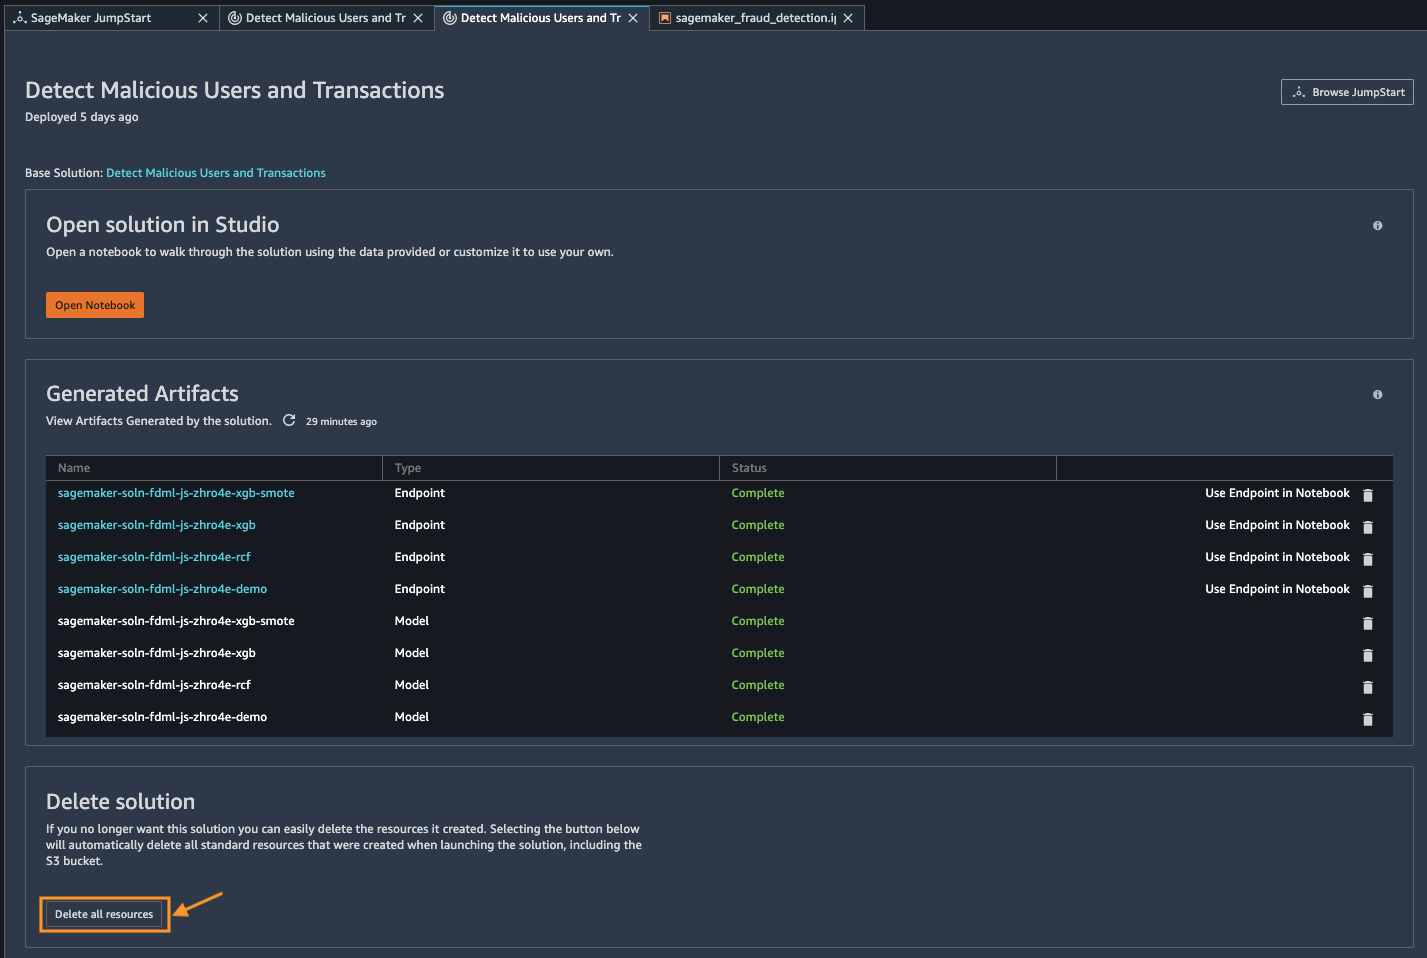Switch to the SageMaker JumpStart tab
This screenshot has height=958, width=1427.
(91, 18)
